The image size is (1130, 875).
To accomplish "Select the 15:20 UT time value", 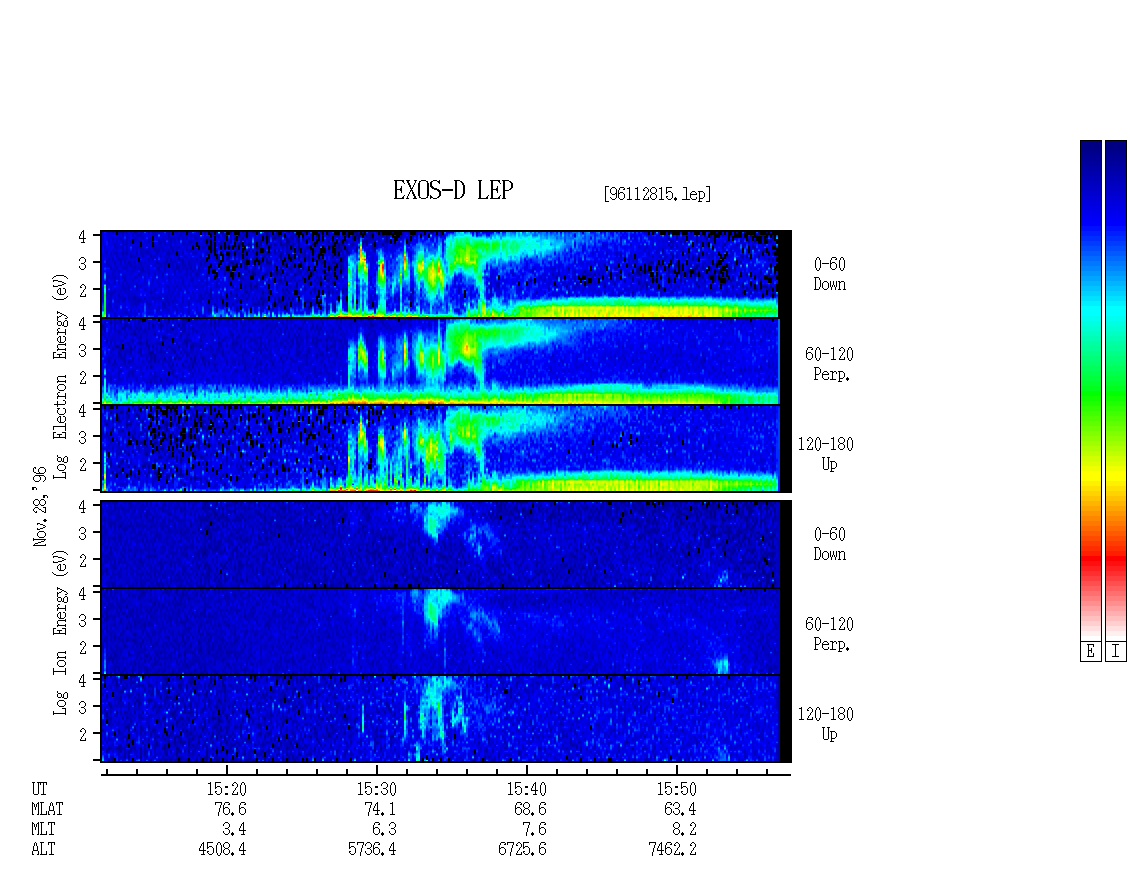I will pyautogui.click(x=227, y=789).
